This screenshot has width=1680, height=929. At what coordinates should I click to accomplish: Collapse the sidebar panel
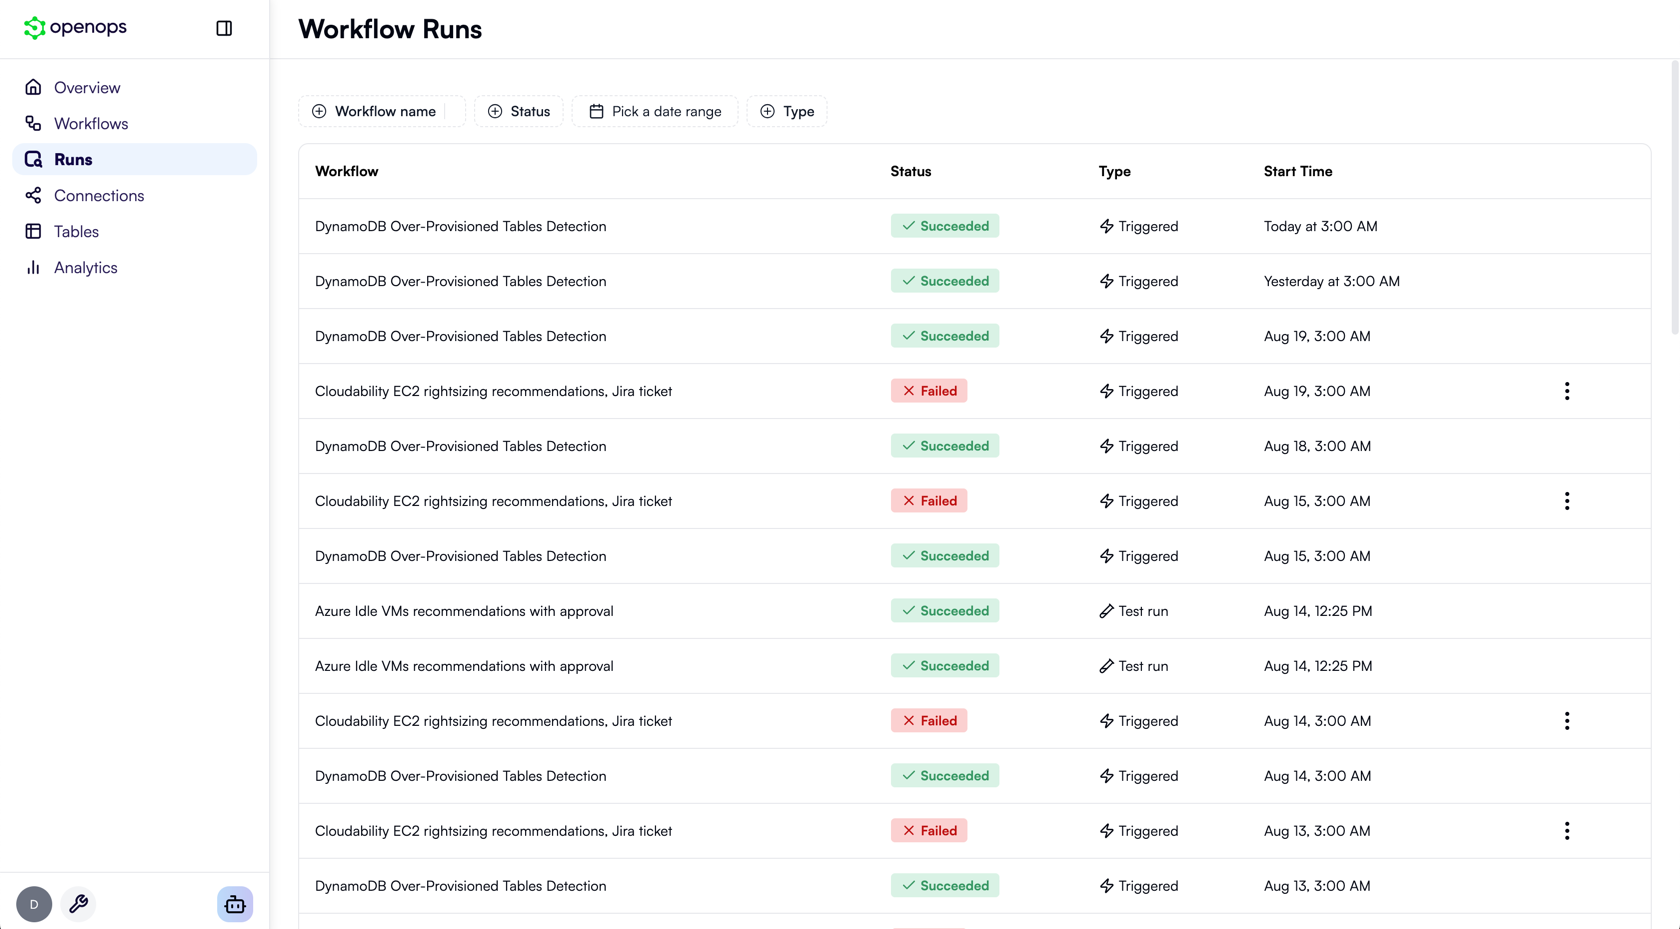[224, 28]
